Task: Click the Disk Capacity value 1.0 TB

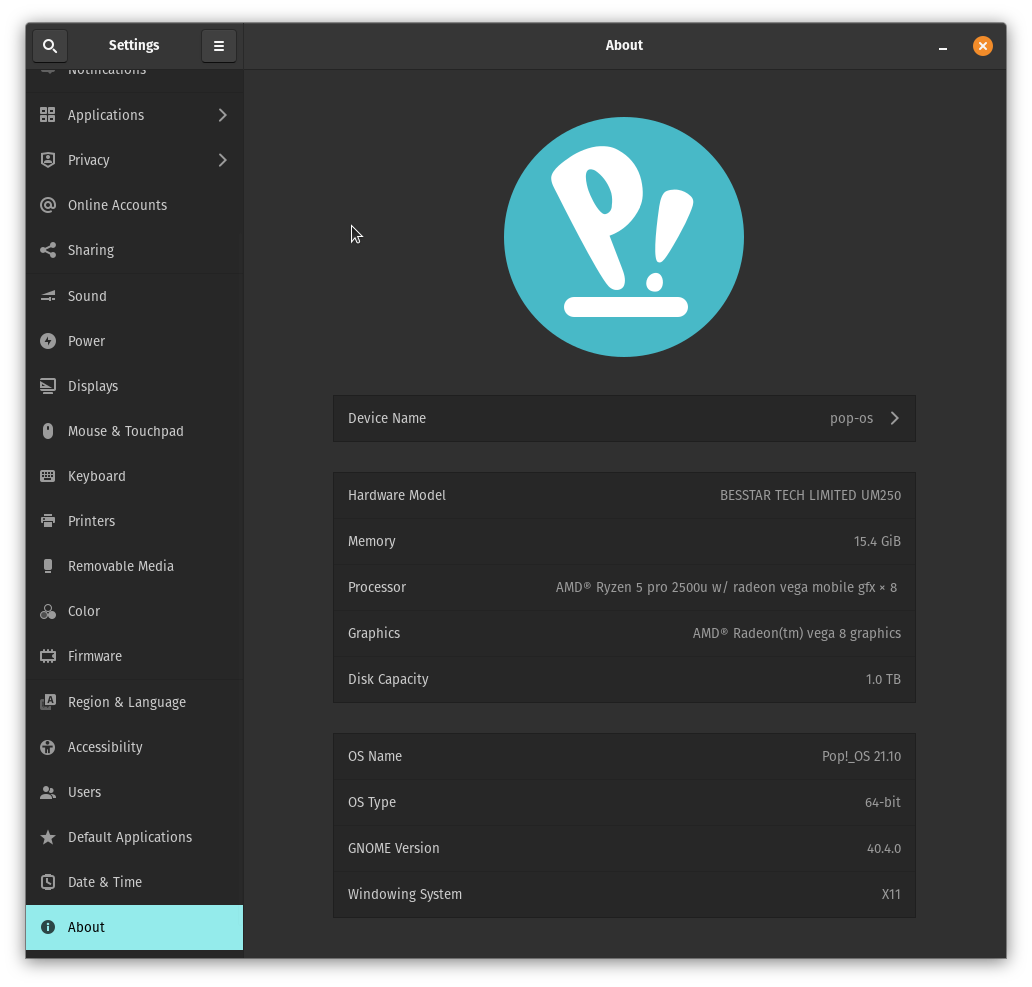Action: [883, 679]
